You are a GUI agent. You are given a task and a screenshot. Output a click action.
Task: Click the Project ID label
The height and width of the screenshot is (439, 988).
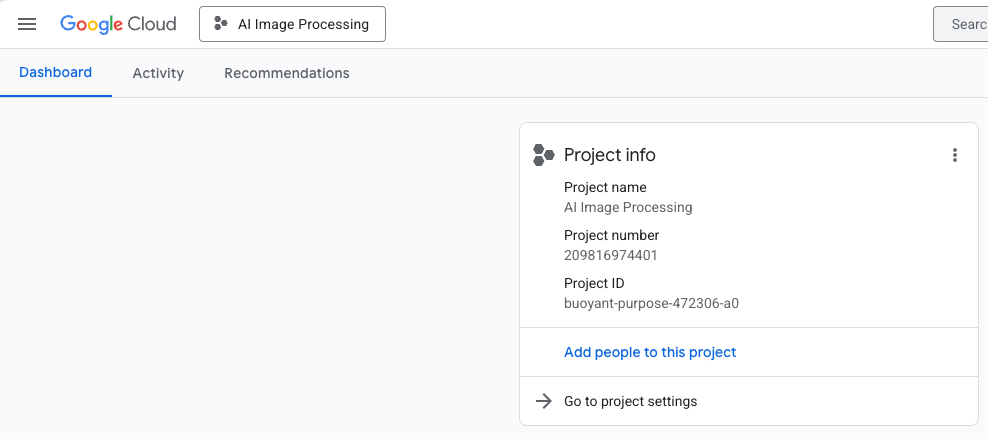click(594, 283)
